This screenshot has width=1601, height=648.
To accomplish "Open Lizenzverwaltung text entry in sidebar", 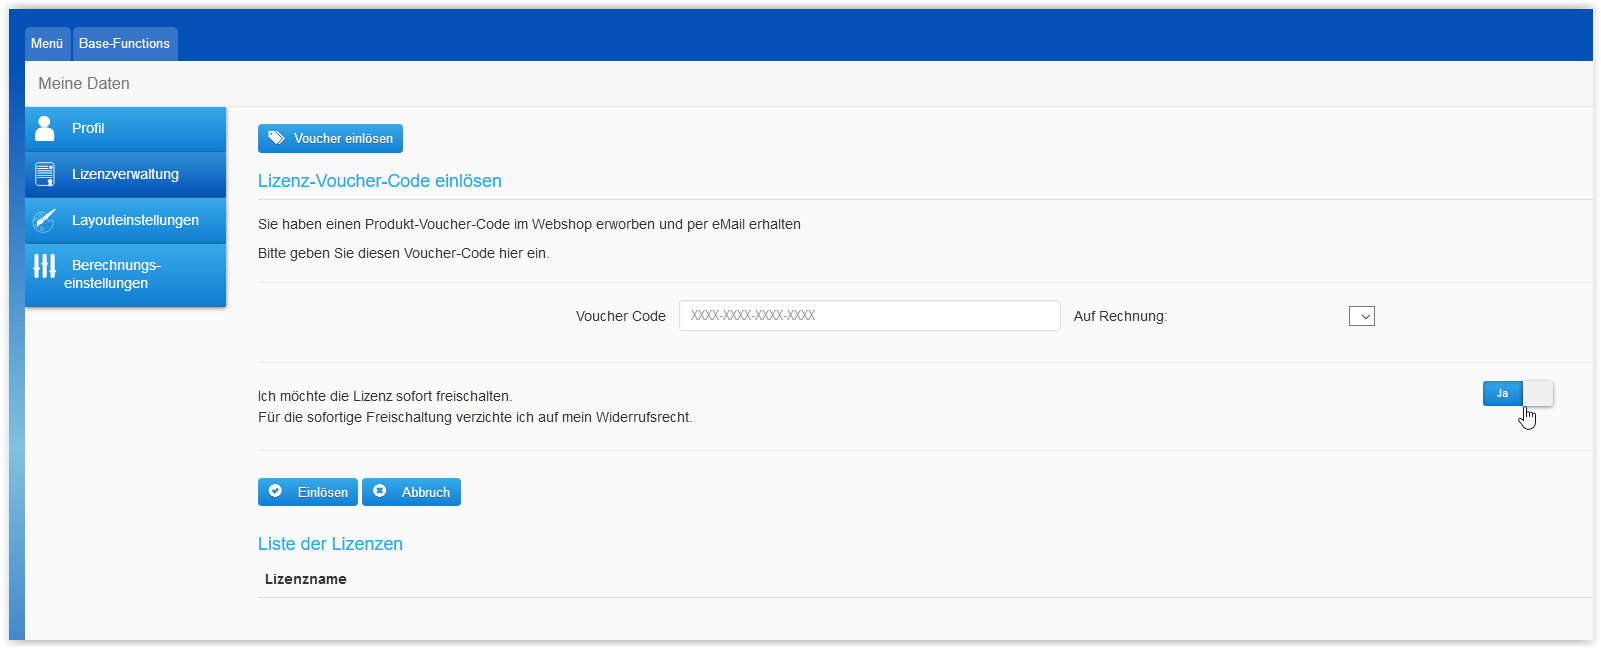I will [x=125, y=174].
